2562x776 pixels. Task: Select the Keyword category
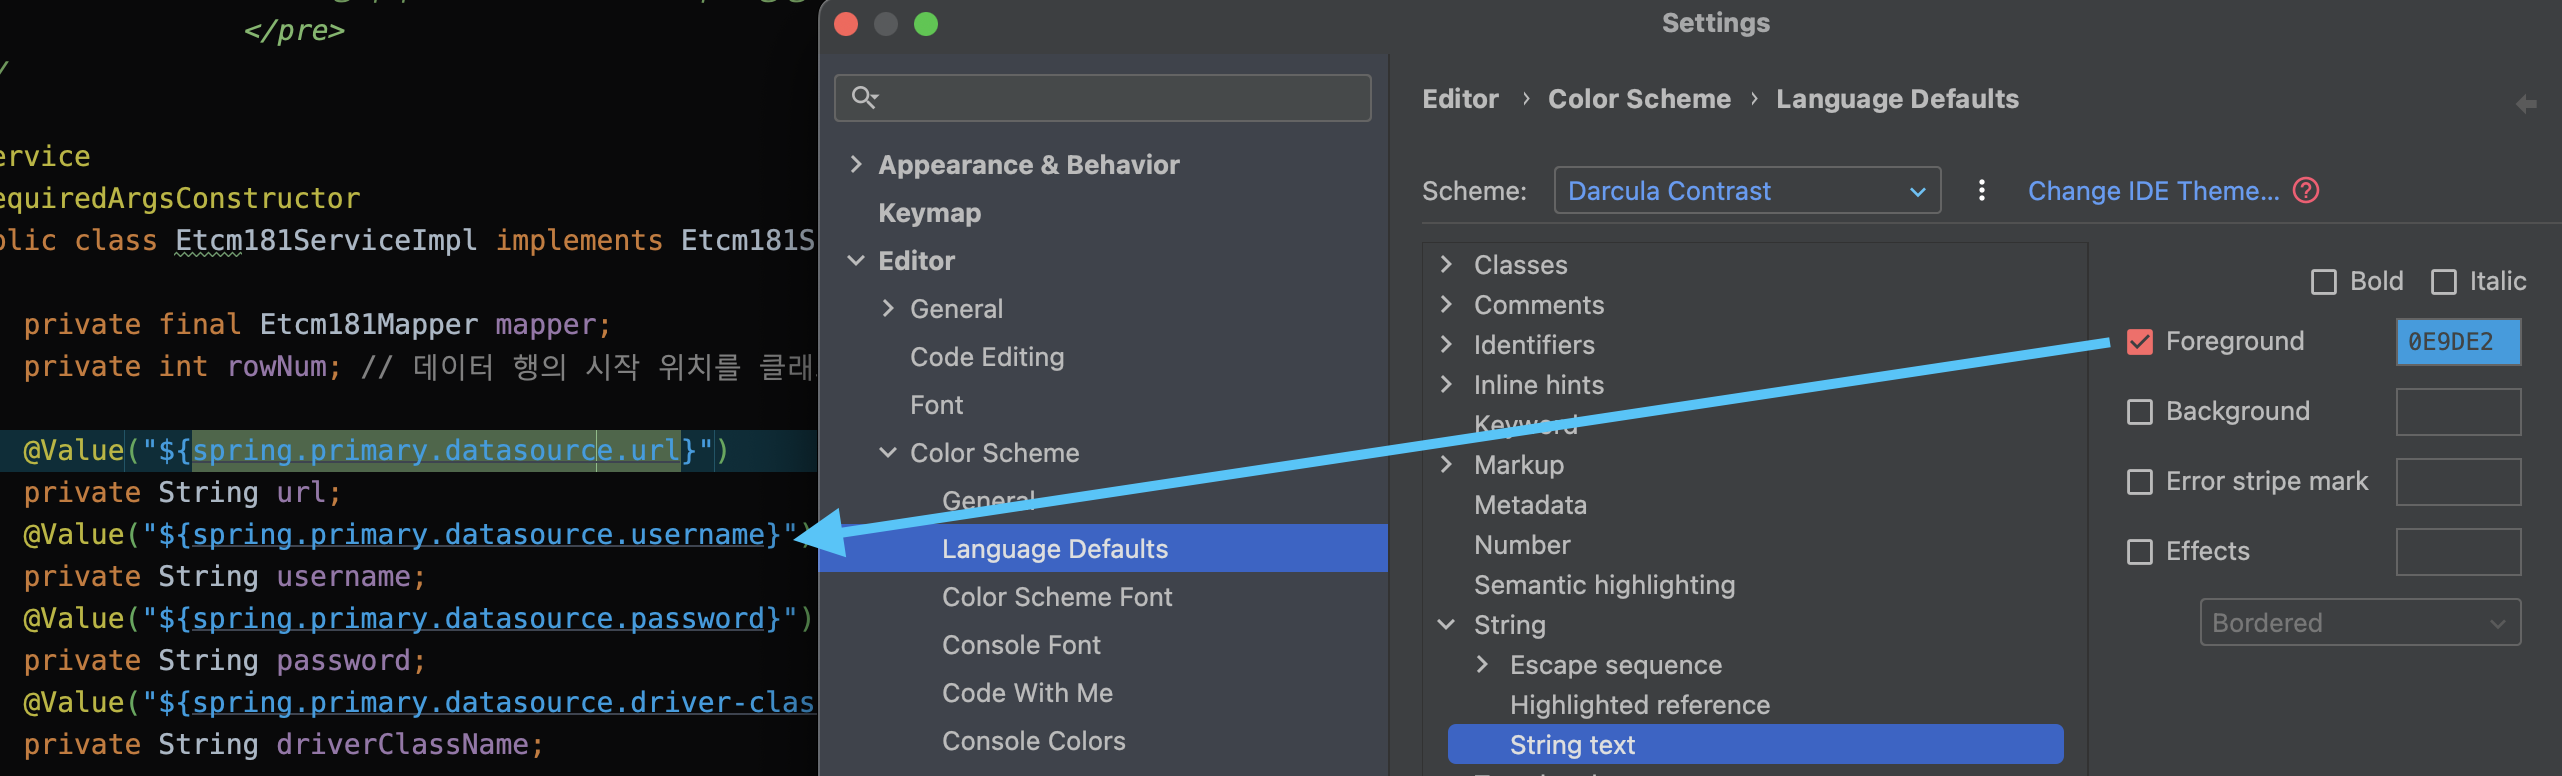pos(1525,424)
